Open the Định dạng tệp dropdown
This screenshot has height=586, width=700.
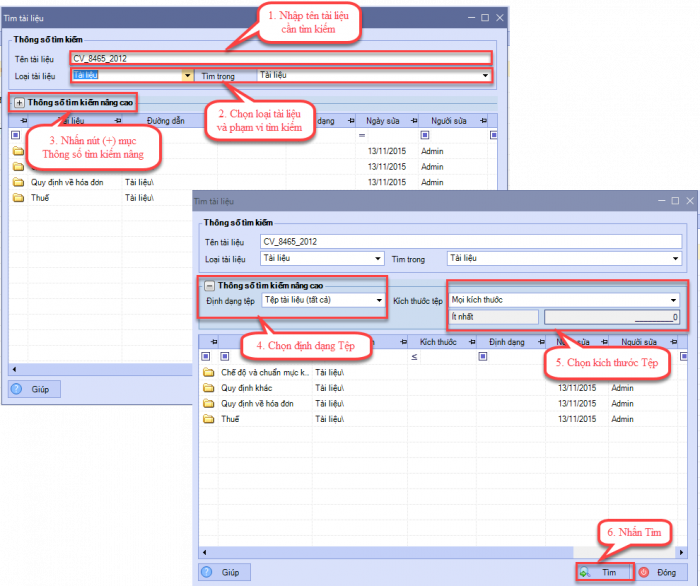(379, 299)
